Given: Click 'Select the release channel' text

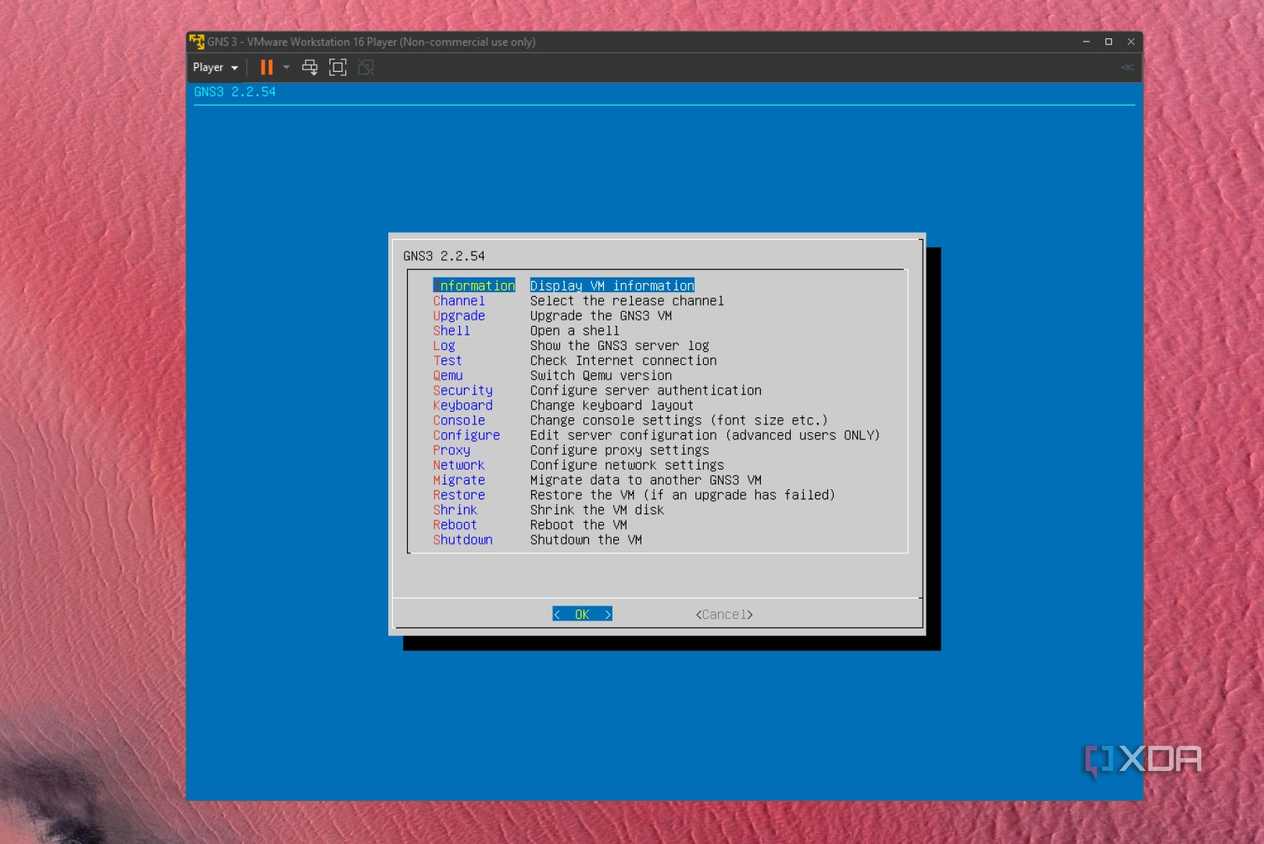Looking at the screenshot, I should (627, 301).
